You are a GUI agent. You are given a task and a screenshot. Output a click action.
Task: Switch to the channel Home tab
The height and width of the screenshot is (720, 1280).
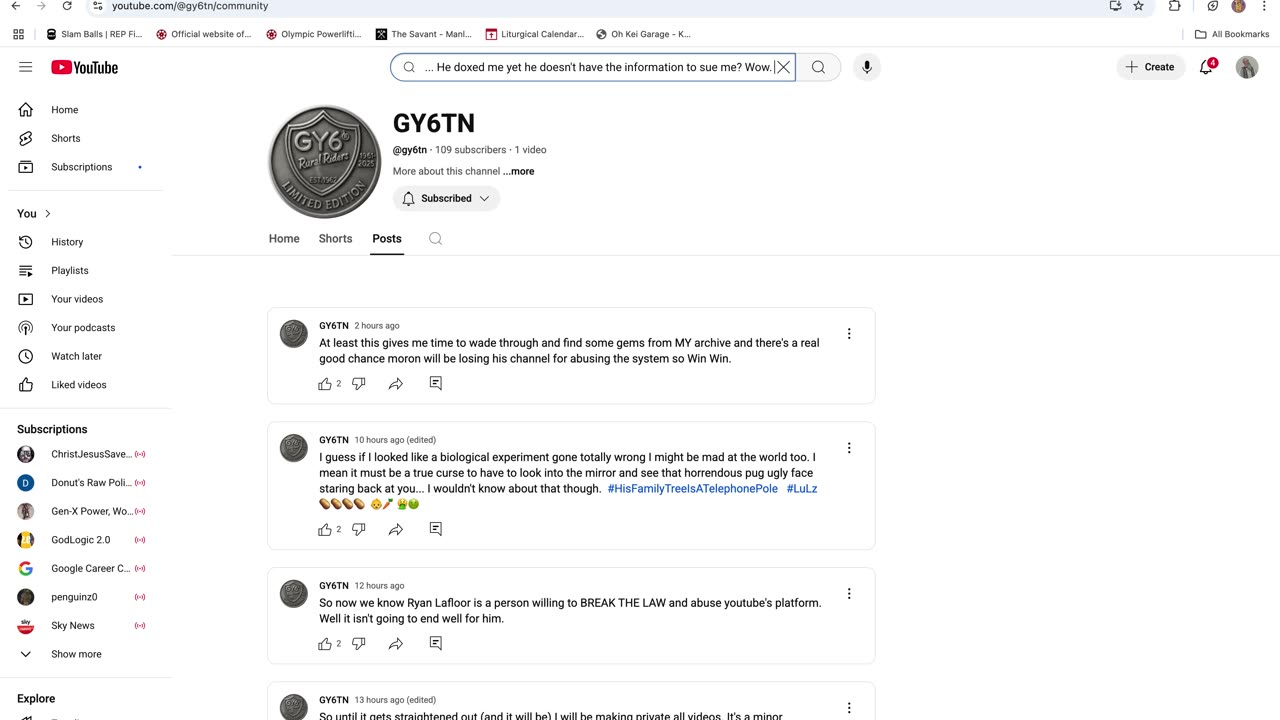[x=284, y=238]
